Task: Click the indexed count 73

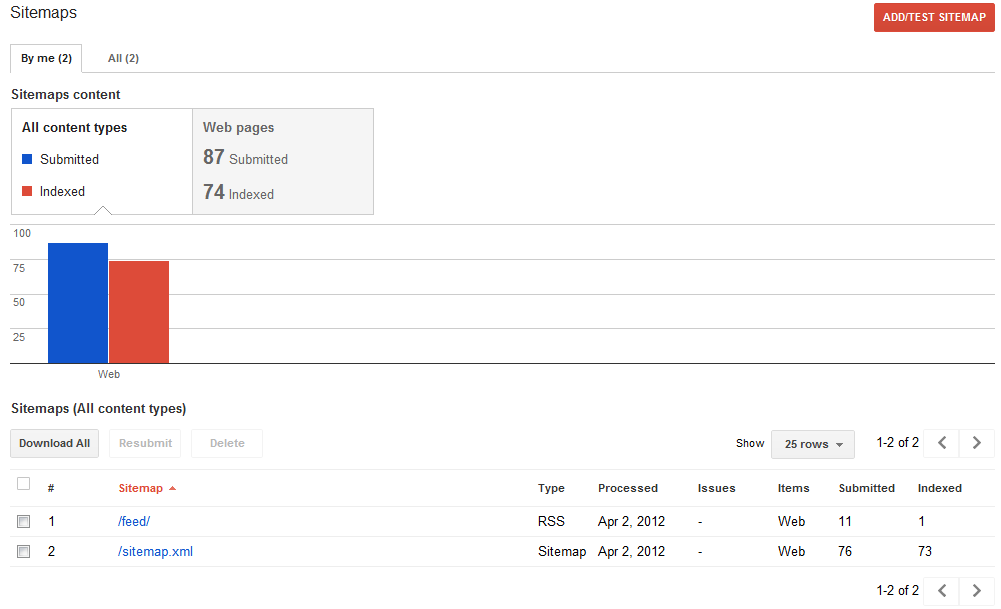Action: click(x=925, y=552)
